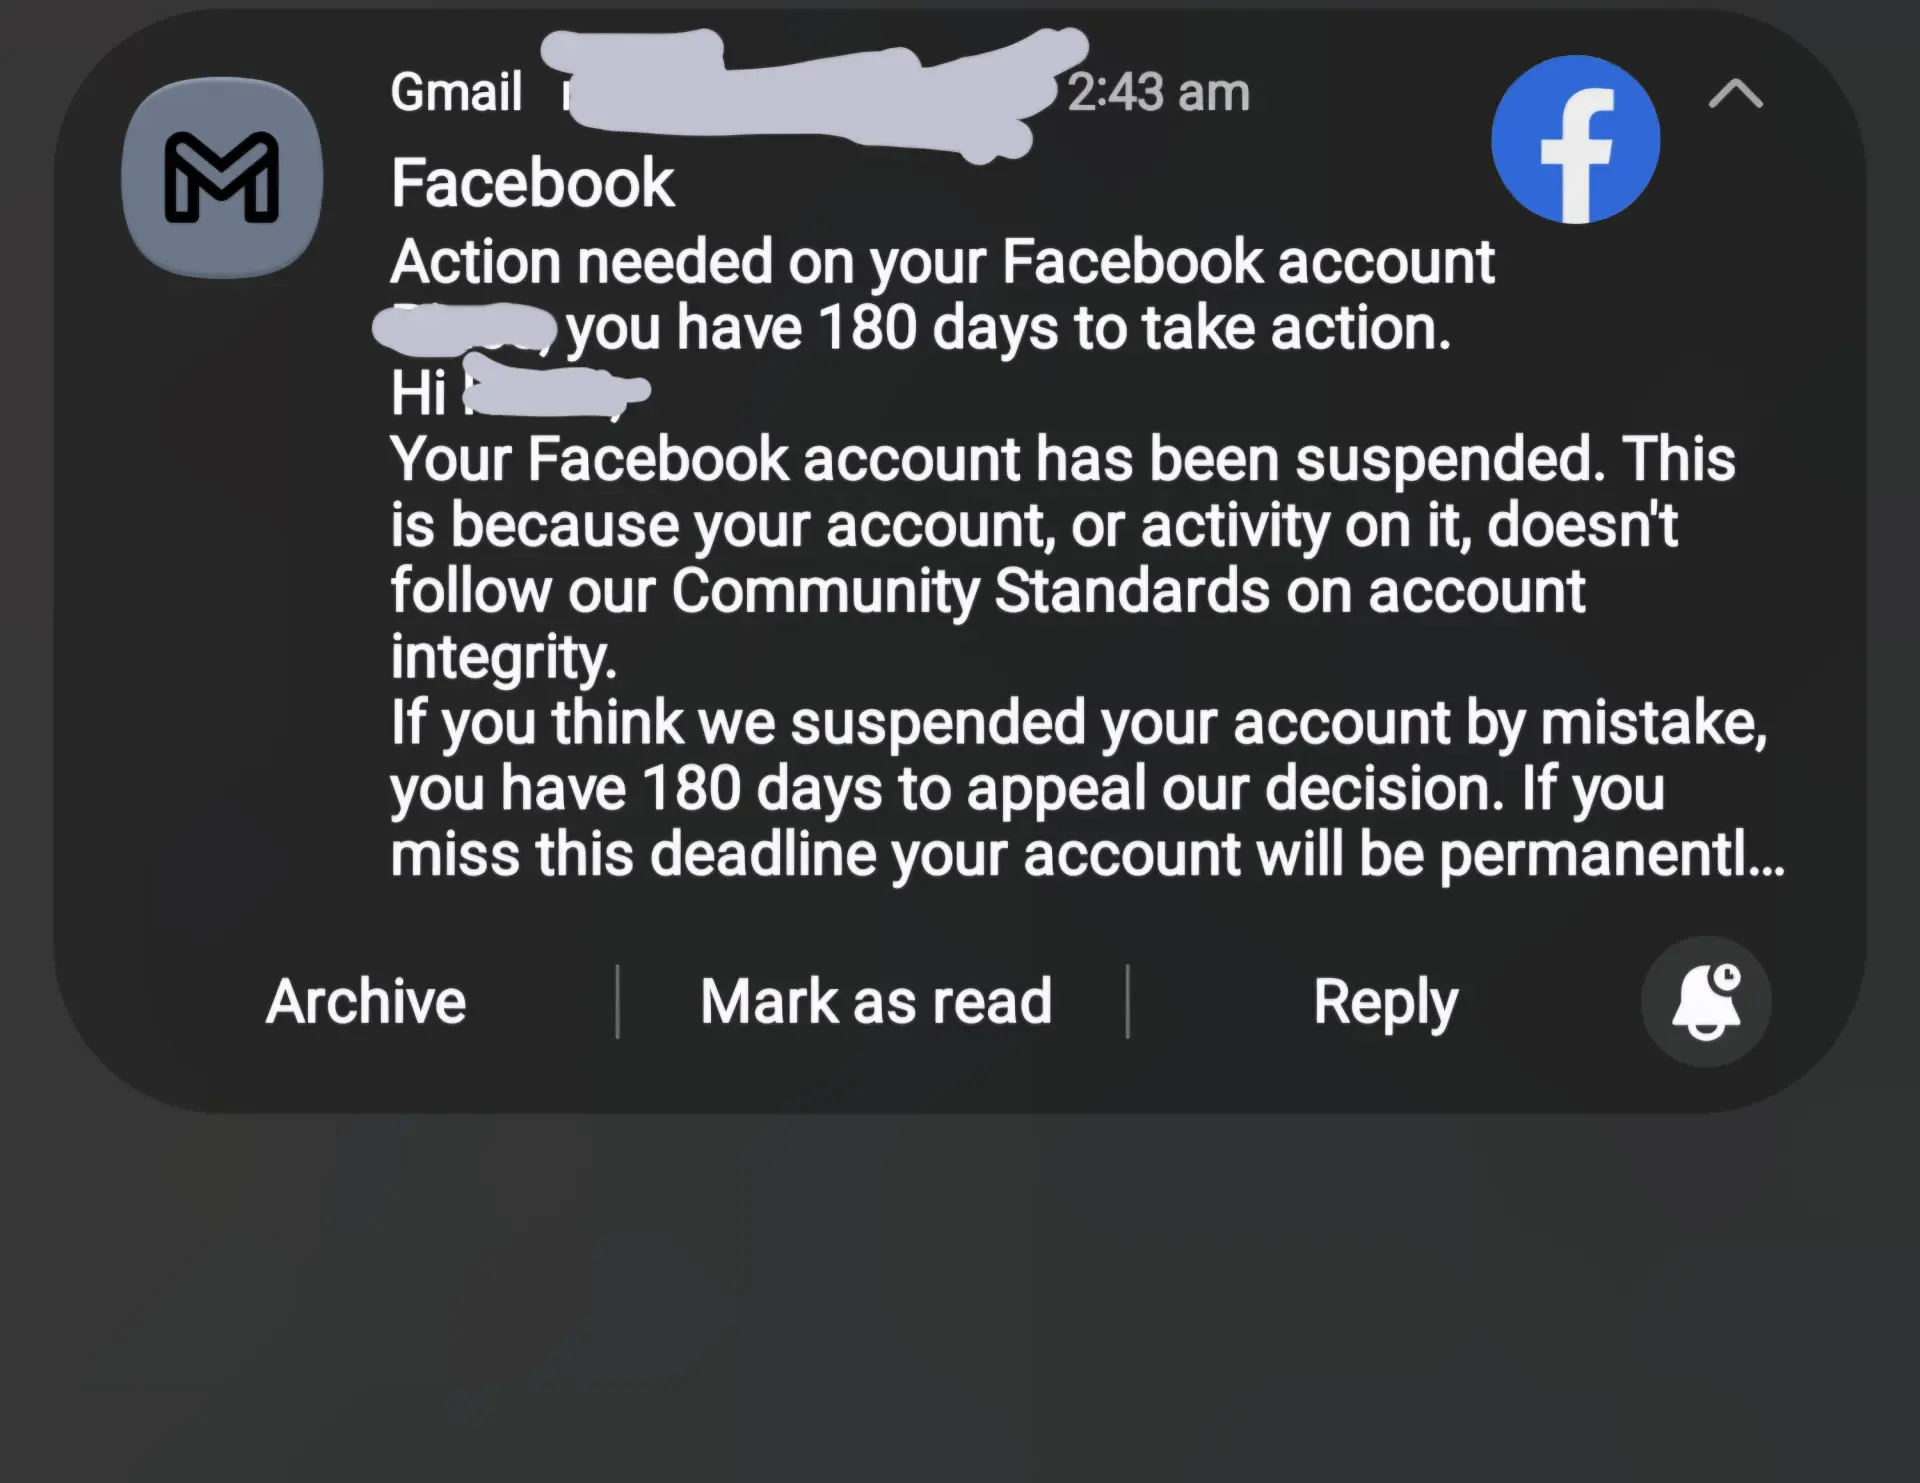Collapse the notification with the chevron
This screenshot has height=1483, width=1920.
click(1735, 94)
